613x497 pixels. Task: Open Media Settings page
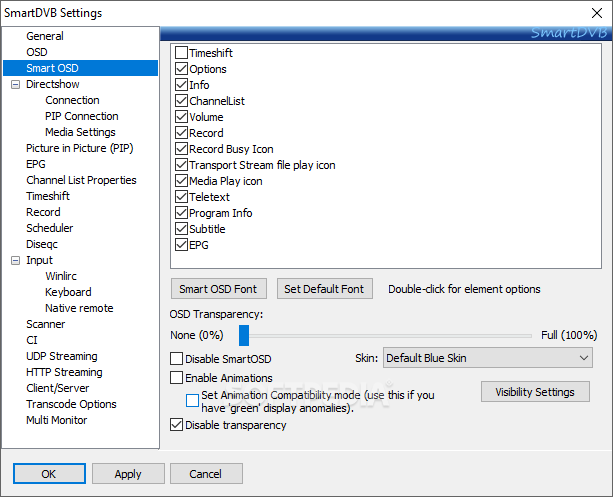(x=80, y=132)
